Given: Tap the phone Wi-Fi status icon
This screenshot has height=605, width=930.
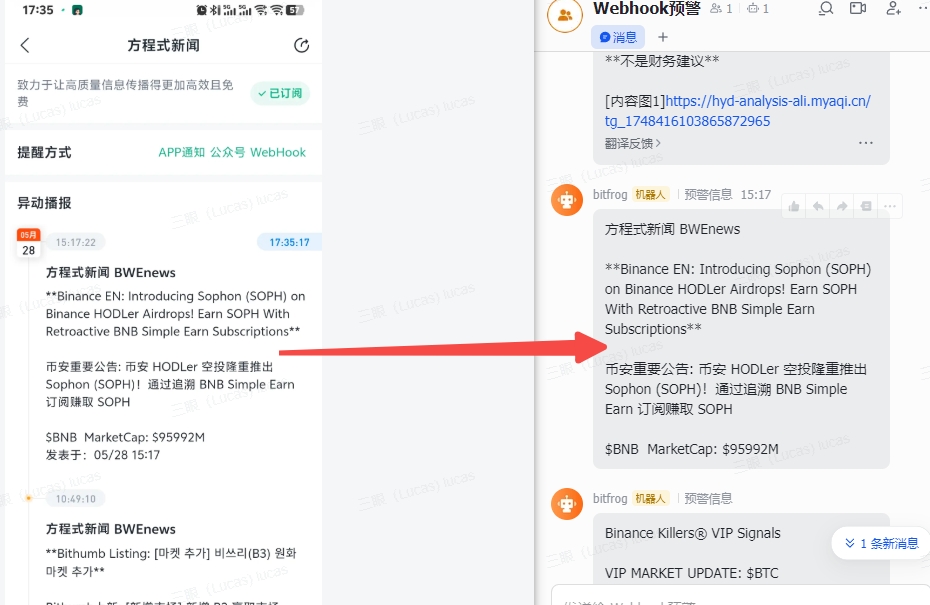Looking at the screenshot, I should coord(276,10).
